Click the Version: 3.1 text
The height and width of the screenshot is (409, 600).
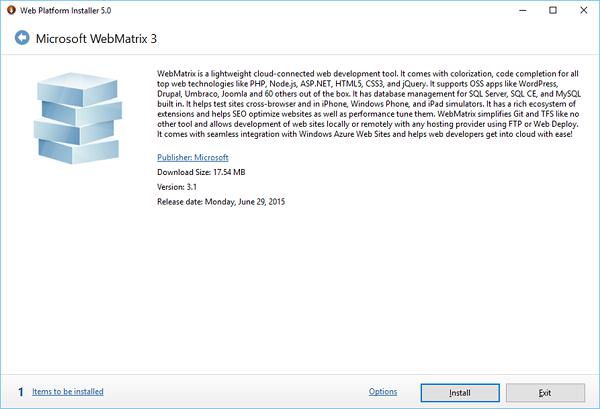177,187
